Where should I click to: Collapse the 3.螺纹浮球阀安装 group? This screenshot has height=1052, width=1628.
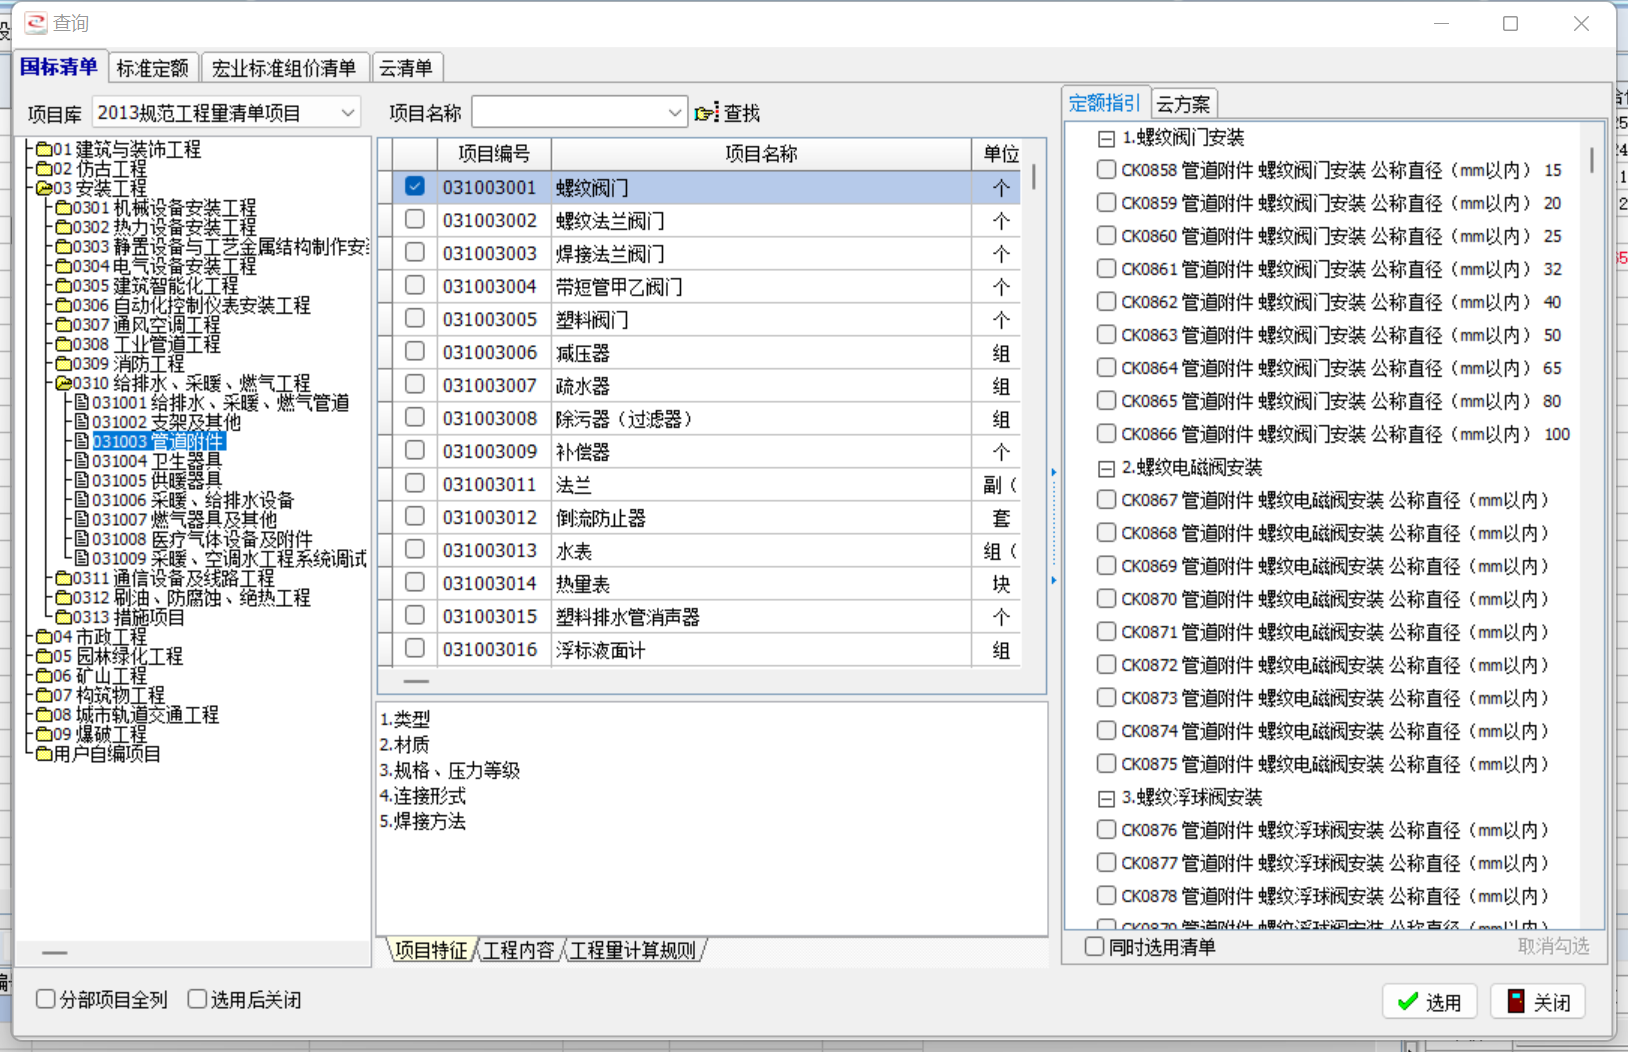pyautogui.click(x=1106, y=799)
